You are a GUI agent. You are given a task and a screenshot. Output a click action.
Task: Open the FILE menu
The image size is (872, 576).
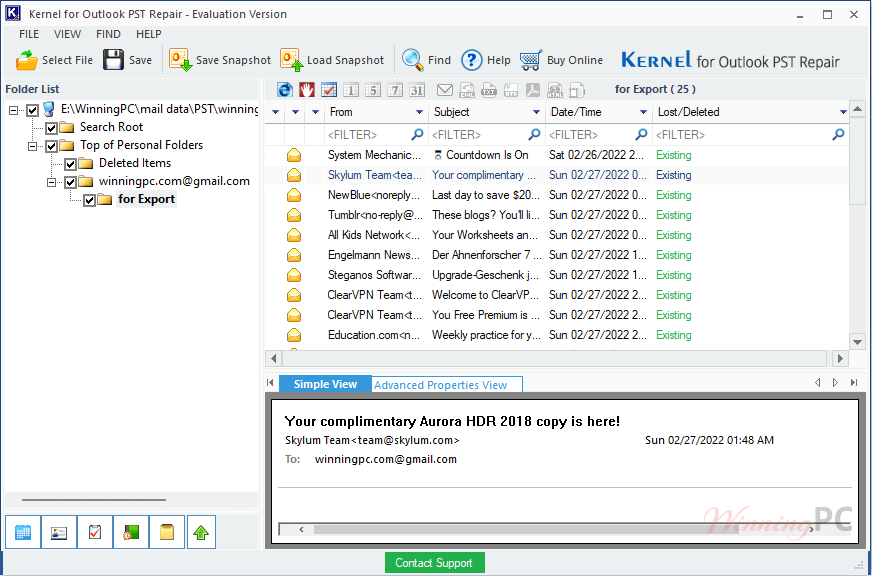[x=29, y=34]
